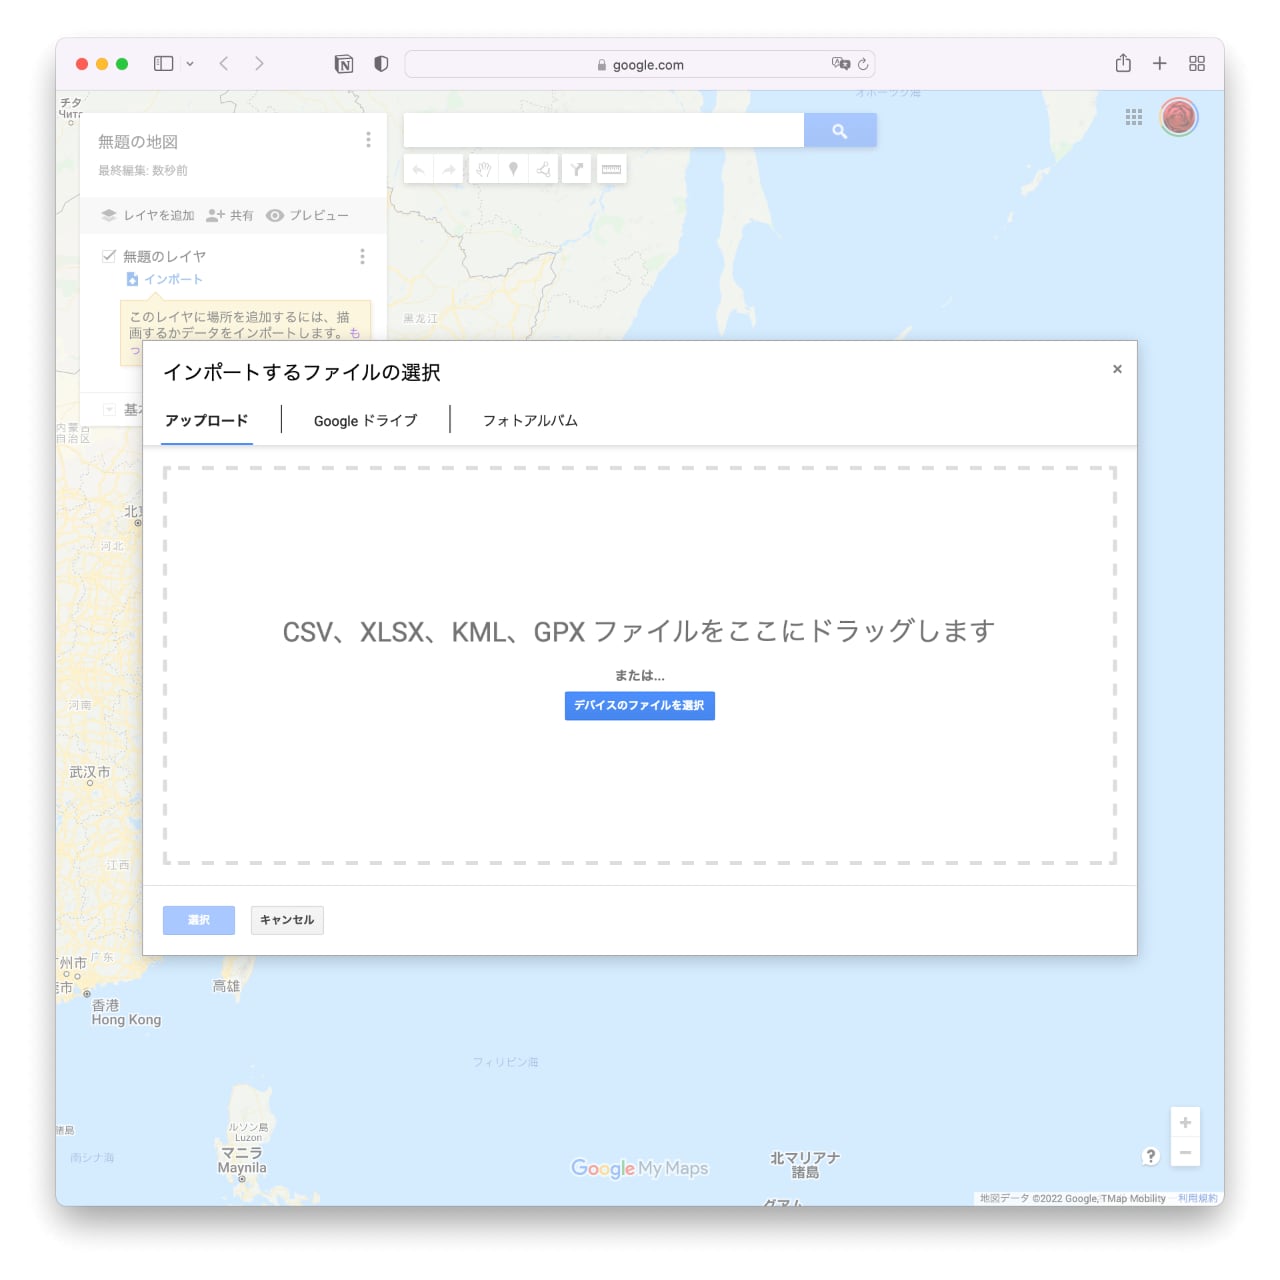Click the translate icon in address bar

(x=840, y=64)
